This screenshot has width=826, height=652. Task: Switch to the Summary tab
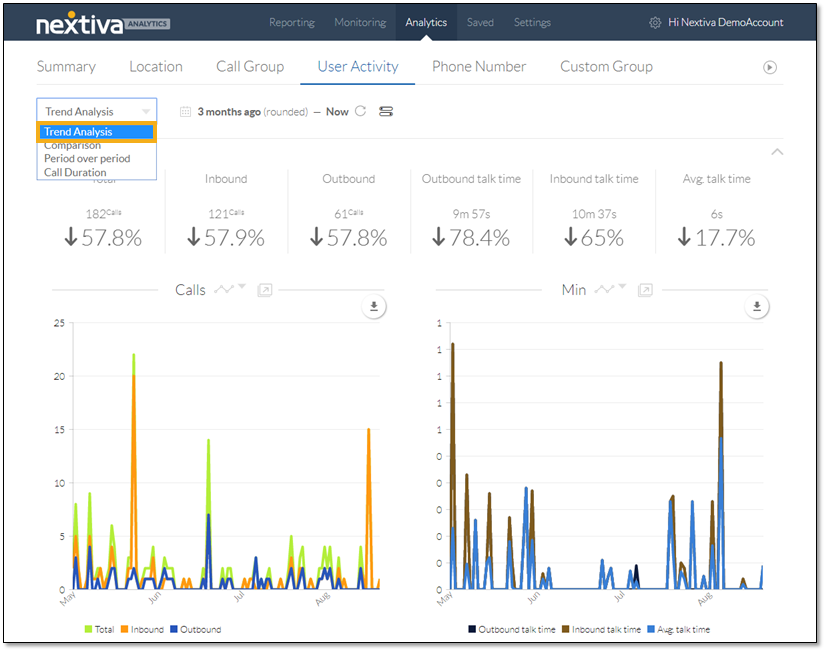coord(66,67)
